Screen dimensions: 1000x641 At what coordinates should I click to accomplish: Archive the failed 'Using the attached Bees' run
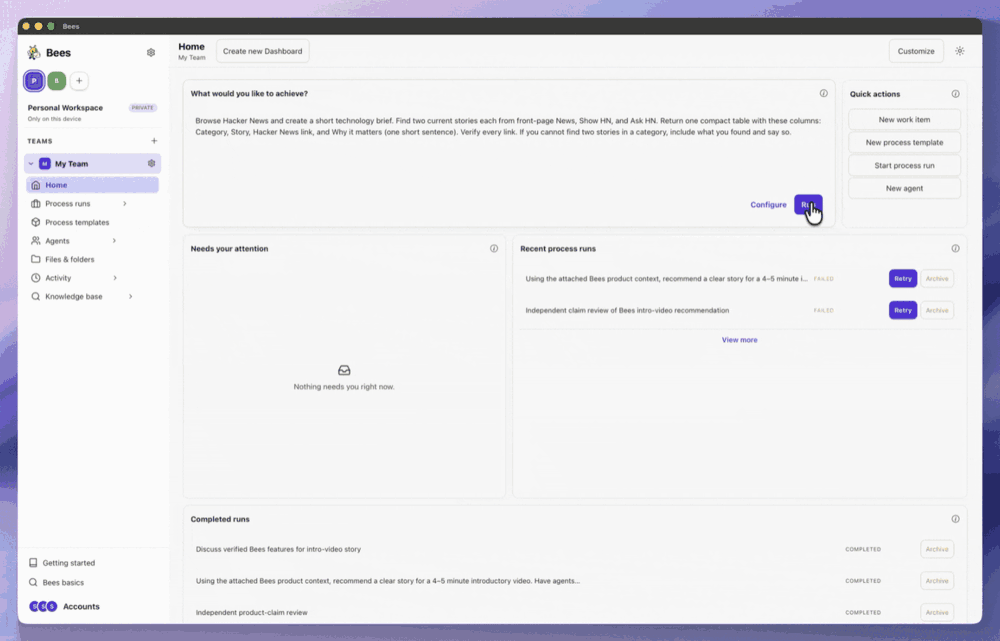(x=937, y=279)
